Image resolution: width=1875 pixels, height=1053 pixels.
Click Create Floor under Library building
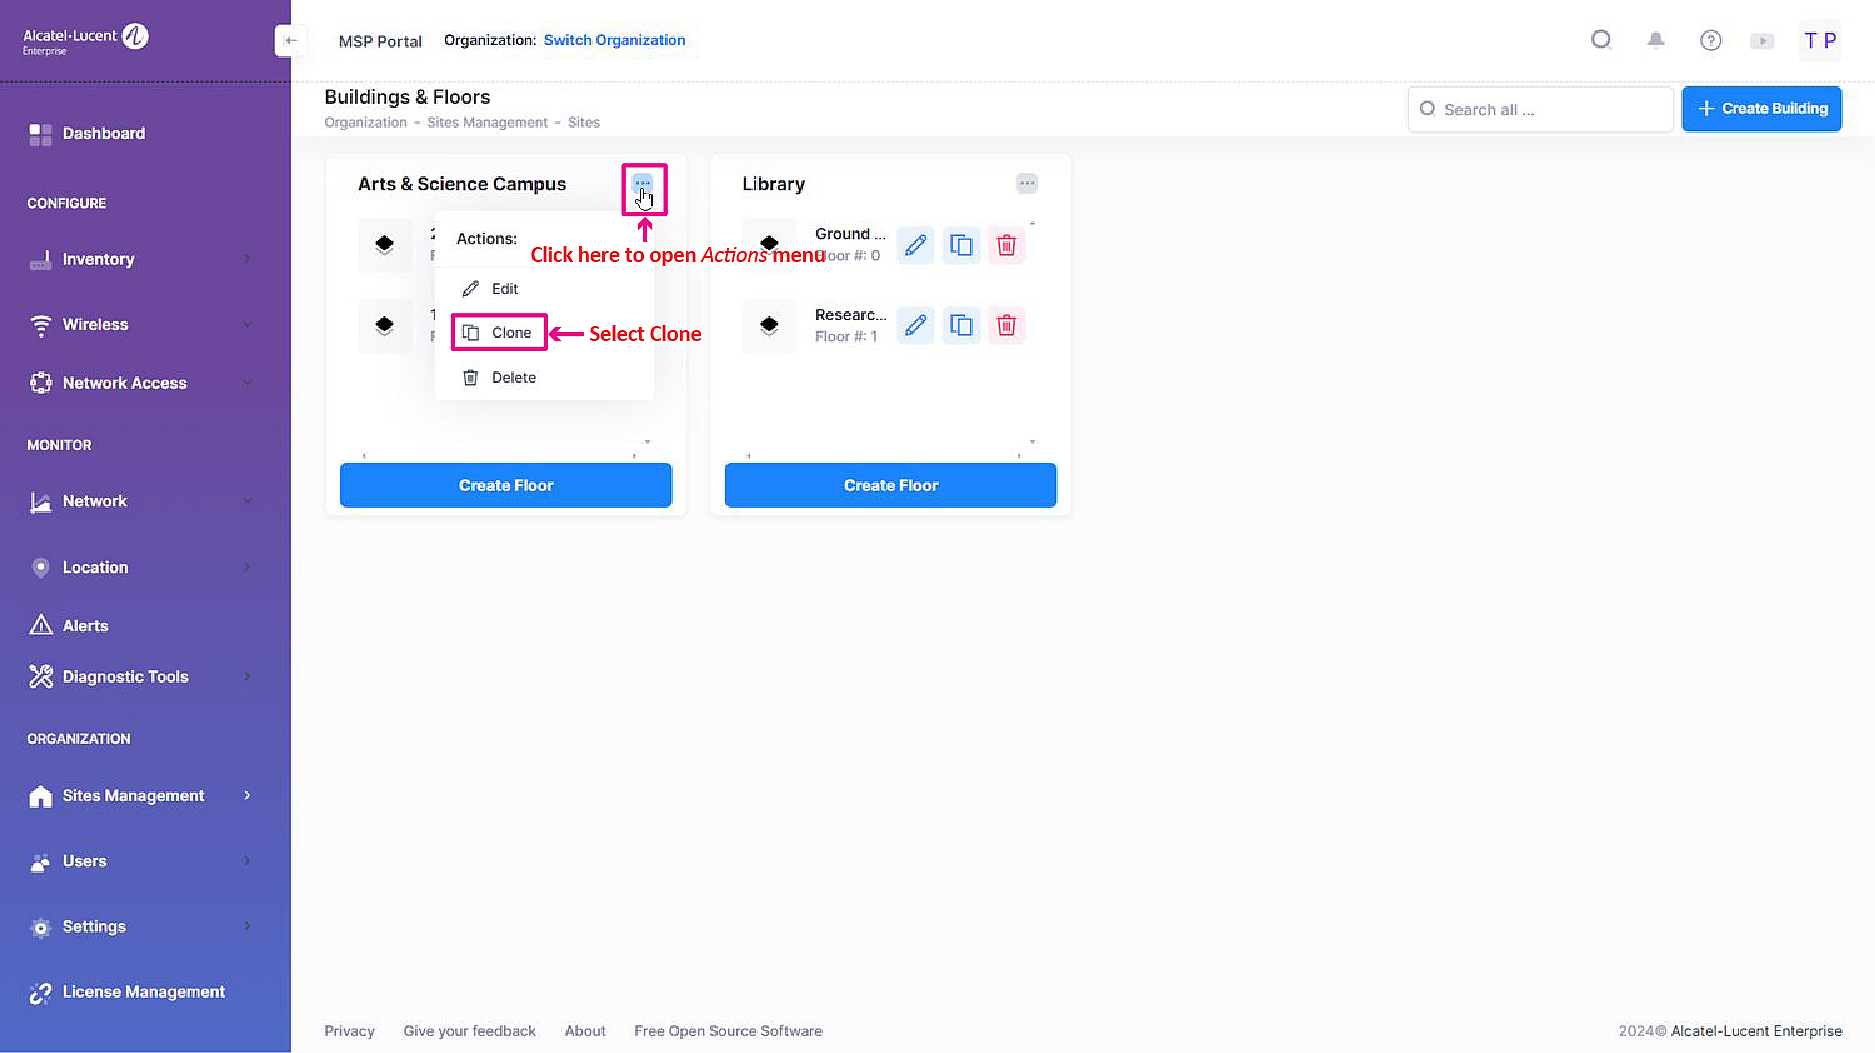pyautogui.click(x=890, y=485)
